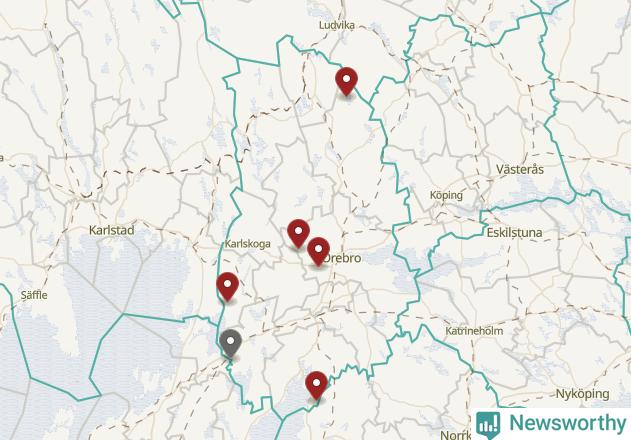
Task: Click the Köping town label
Action: 446,195
